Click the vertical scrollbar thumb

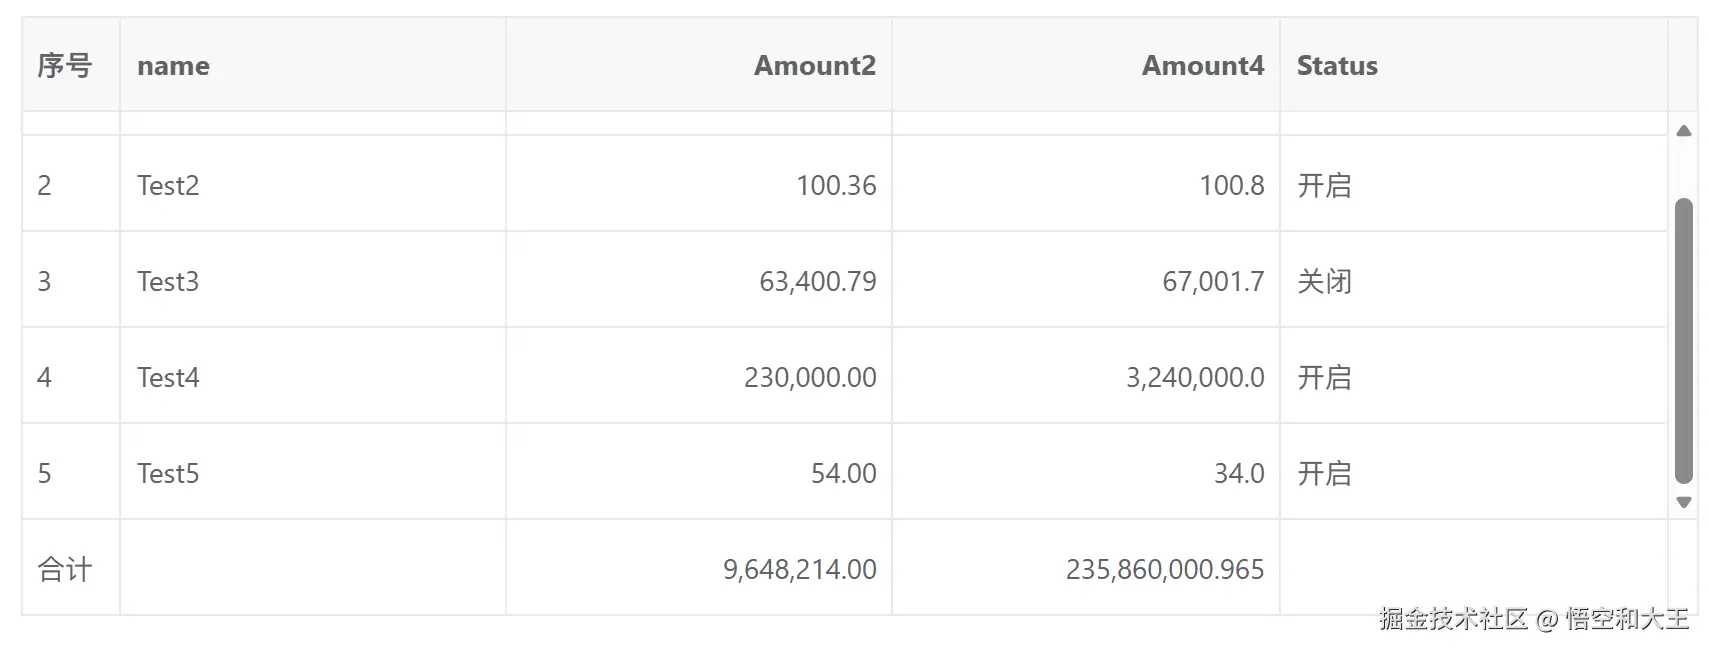1683,340
